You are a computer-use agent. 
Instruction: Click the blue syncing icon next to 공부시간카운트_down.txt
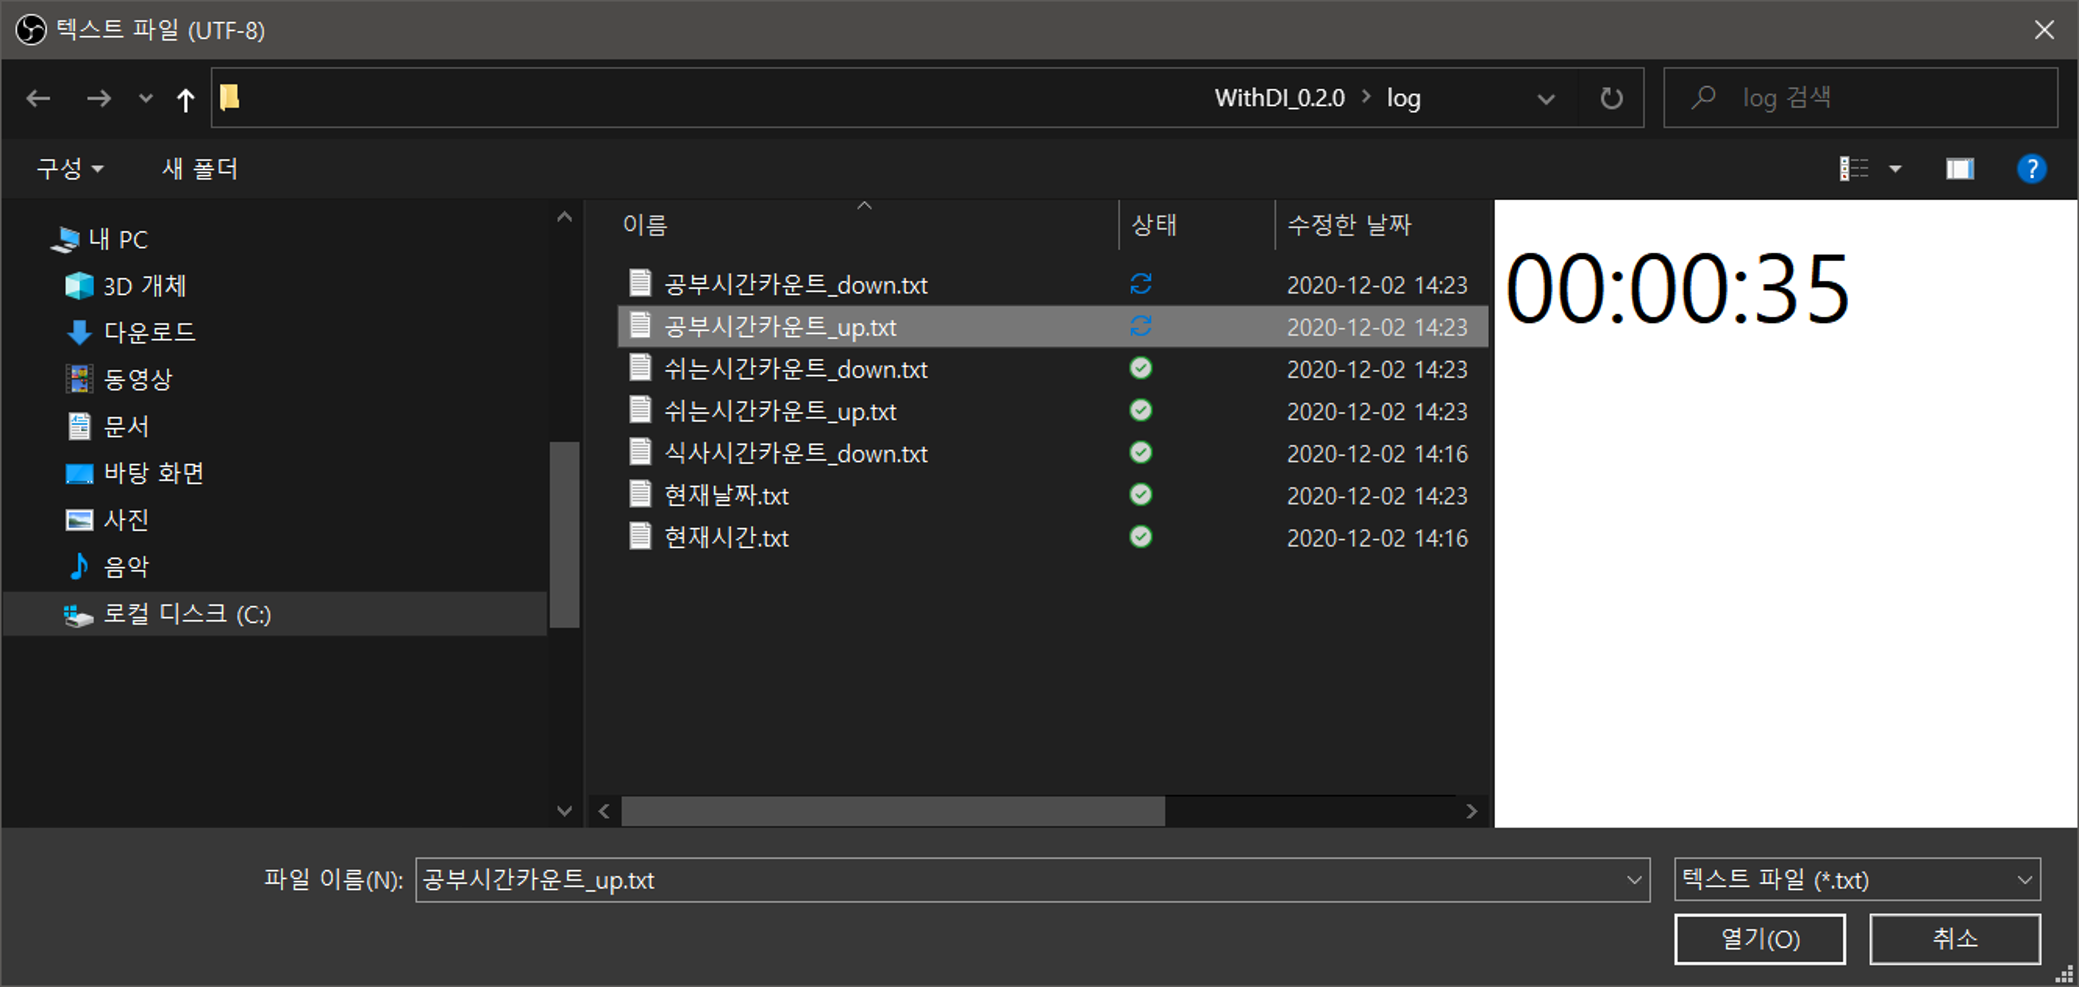pyautogui.click(x=1140, y=283)
